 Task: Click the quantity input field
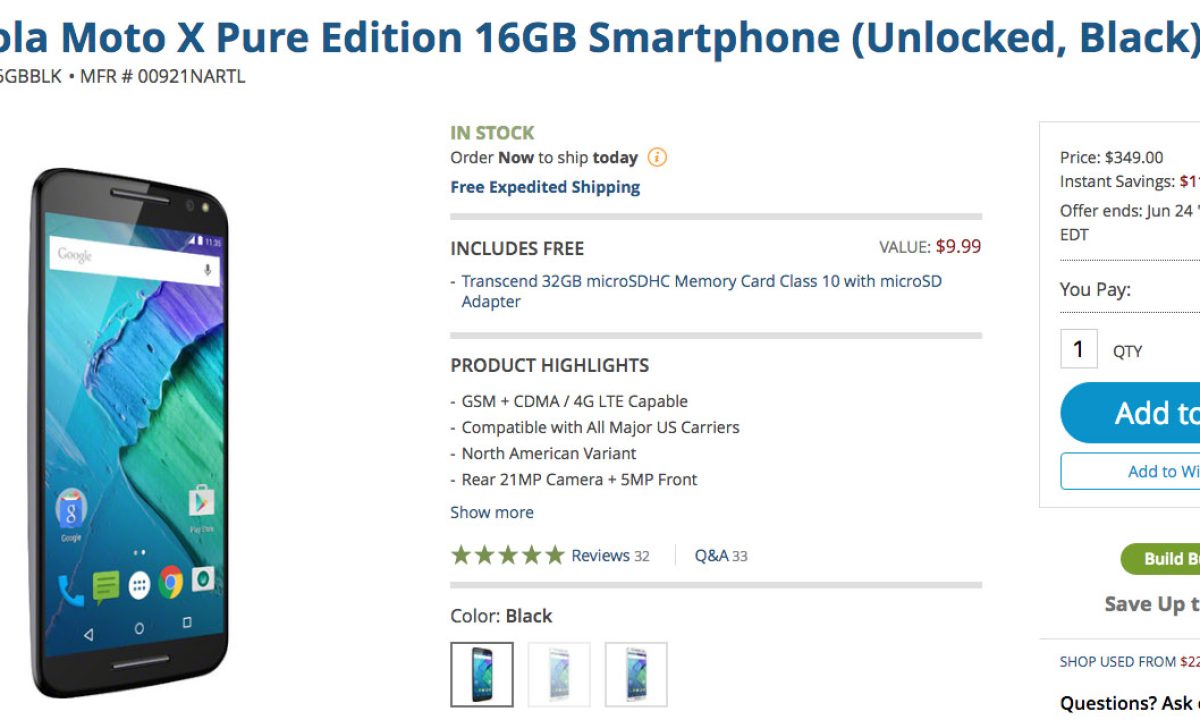tap(1078, 349)
